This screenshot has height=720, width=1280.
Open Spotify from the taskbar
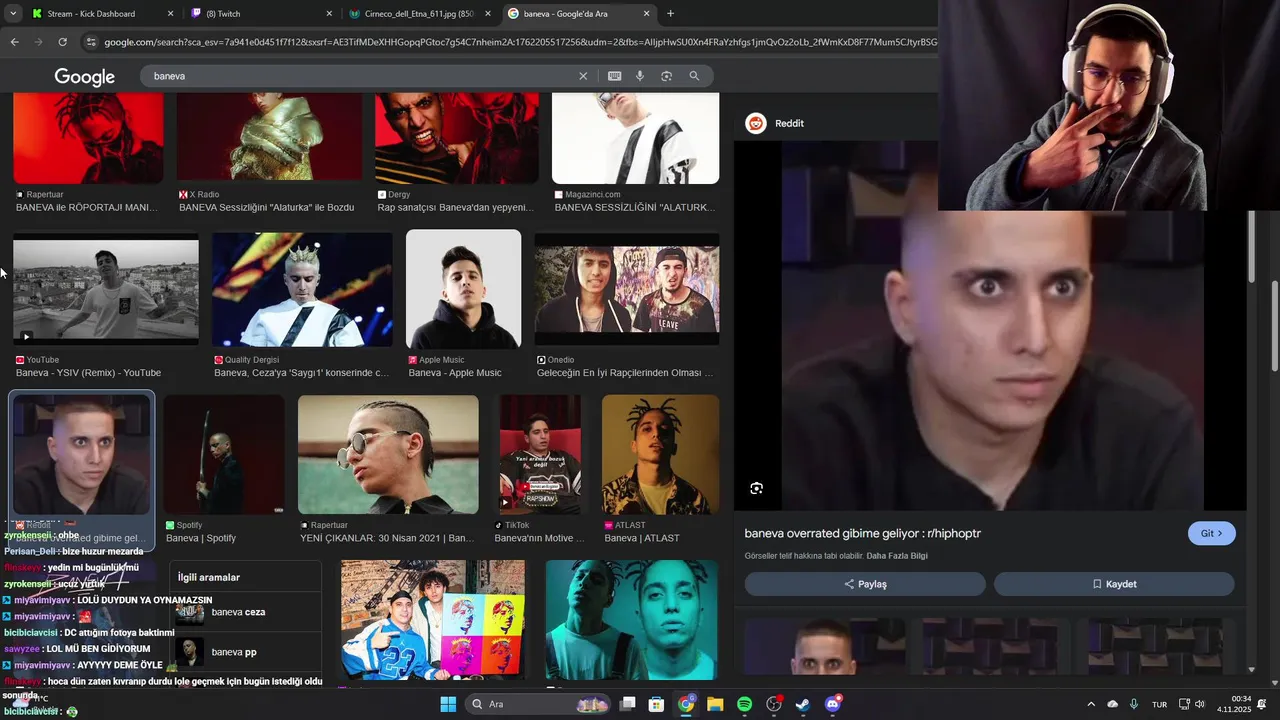pyautogui.click(x=744, y=704)
